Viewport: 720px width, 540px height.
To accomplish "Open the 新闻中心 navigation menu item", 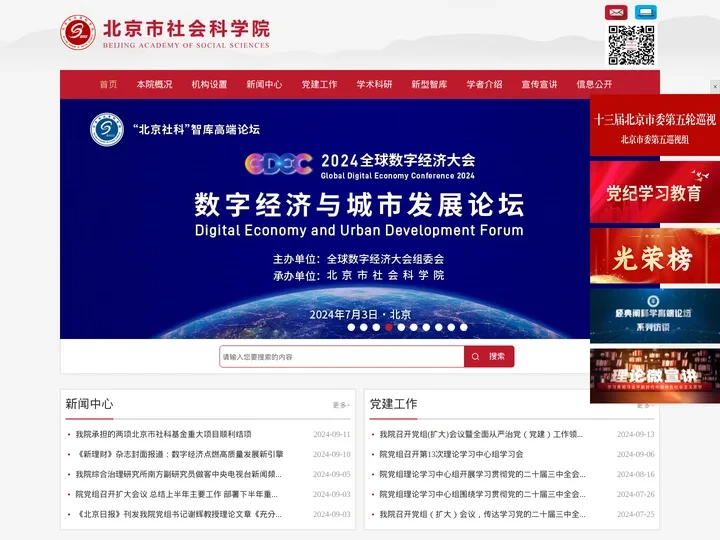I will click(264, 84).
